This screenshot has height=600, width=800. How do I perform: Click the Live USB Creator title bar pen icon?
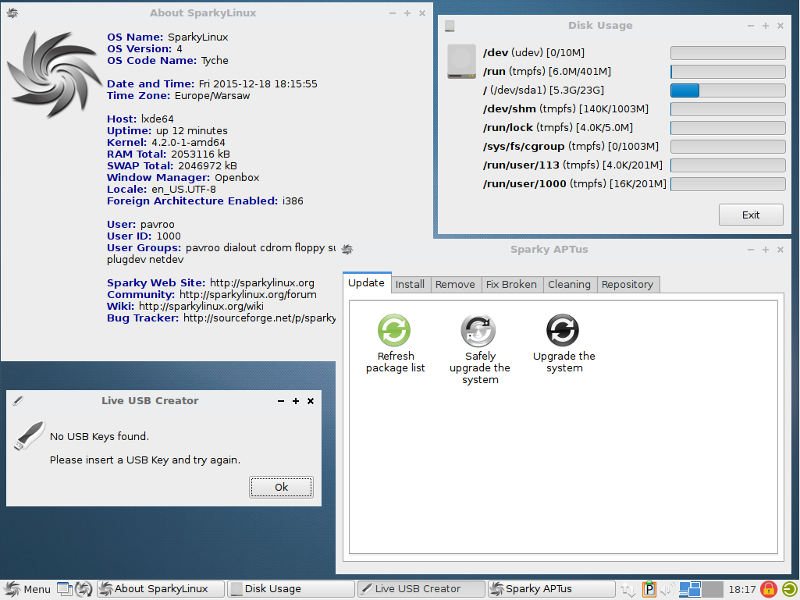[18, 401]
